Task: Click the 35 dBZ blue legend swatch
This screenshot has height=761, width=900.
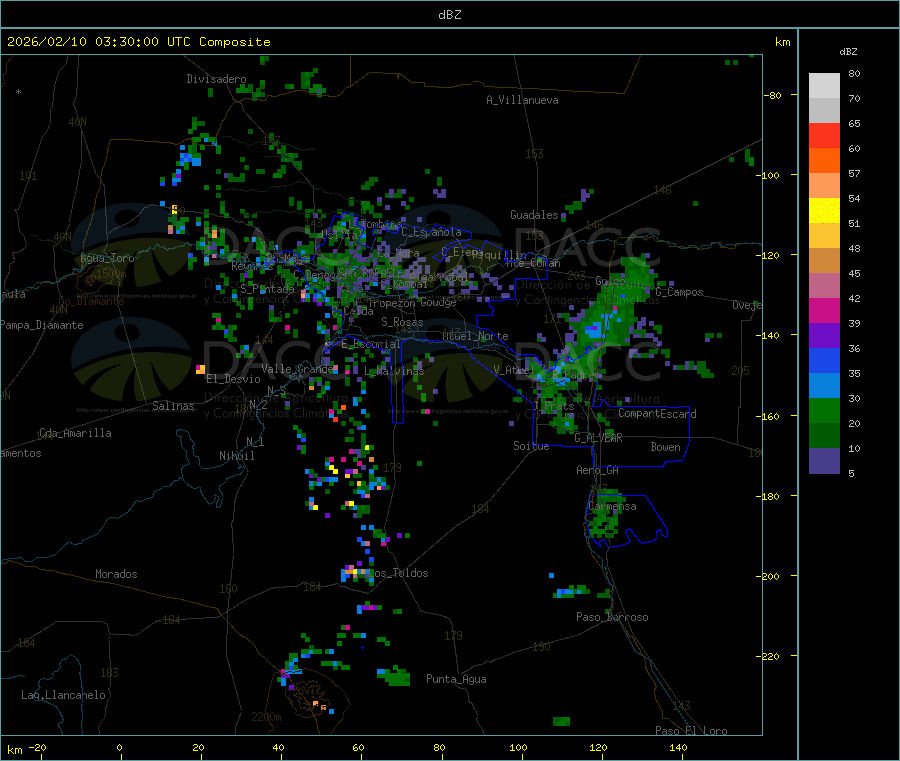Action: [824, 360]
